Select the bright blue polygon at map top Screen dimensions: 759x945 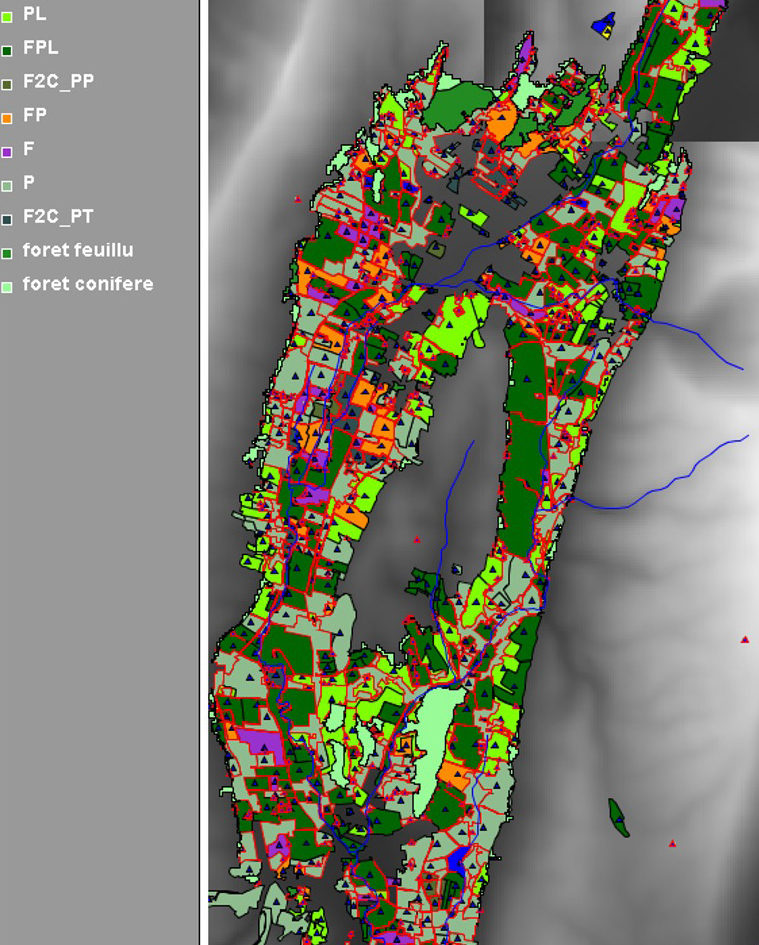pyautogui.click(x=601, y=27)
